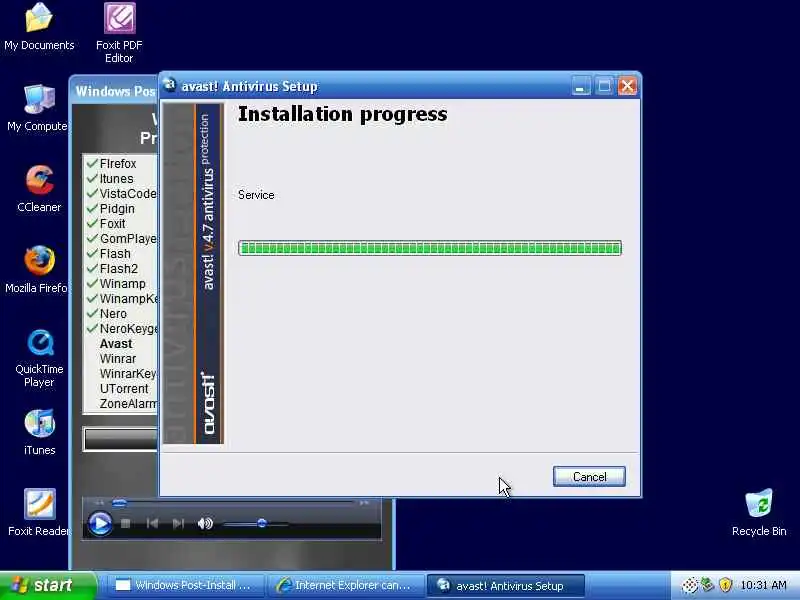Open QuickTime Player desktop icon
The image size is (800, 600).
(x=39, y=358)
